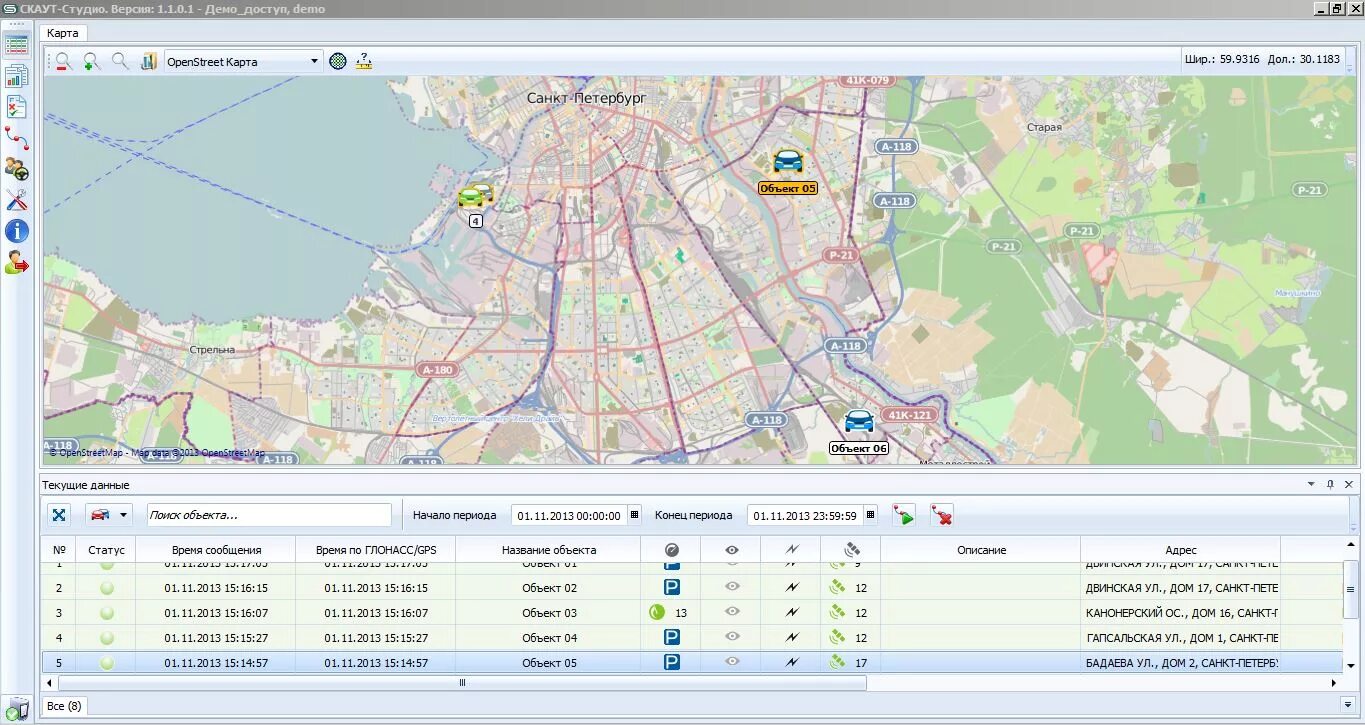This screenshot has height=725, width=1365.
Task: Click in the Поиск объекта search field
Action: [269, 515]
